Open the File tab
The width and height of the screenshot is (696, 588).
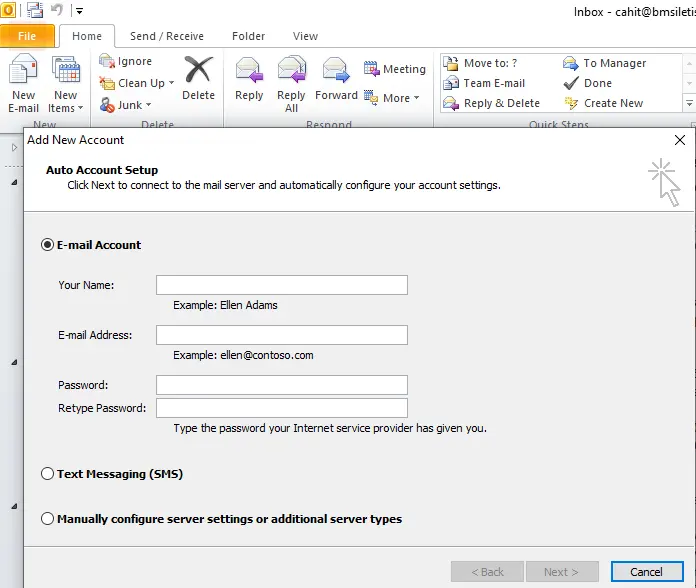click(x=27, y=36)
